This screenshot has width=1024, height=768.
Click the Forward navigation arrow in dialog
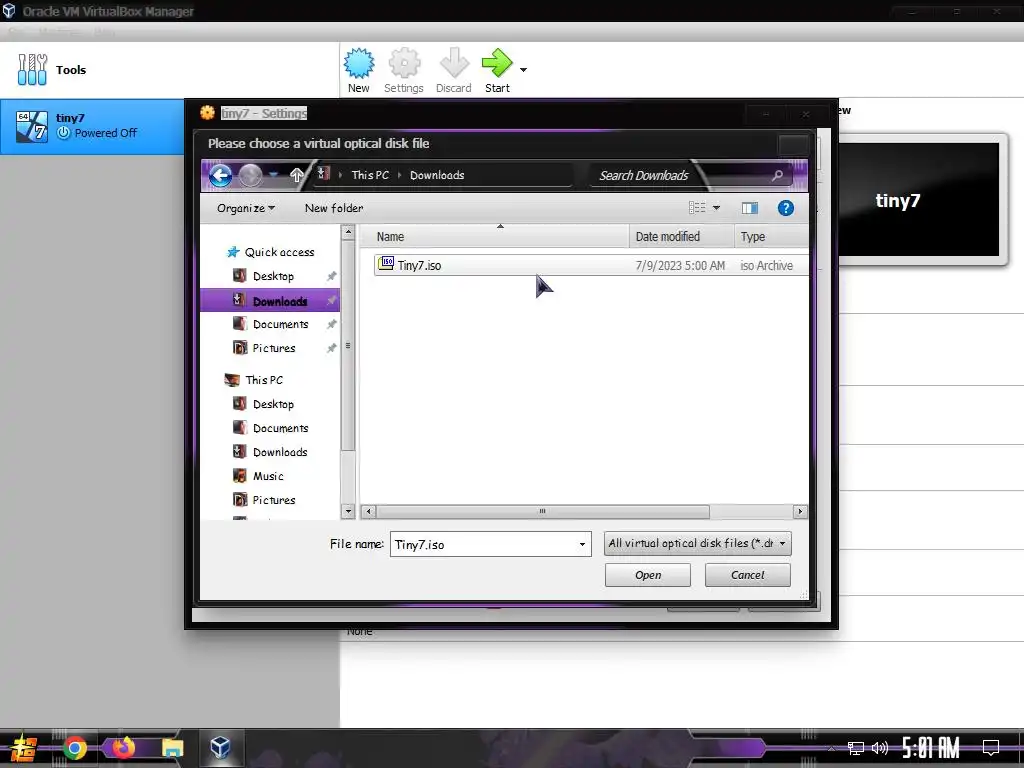pos(250,175)
